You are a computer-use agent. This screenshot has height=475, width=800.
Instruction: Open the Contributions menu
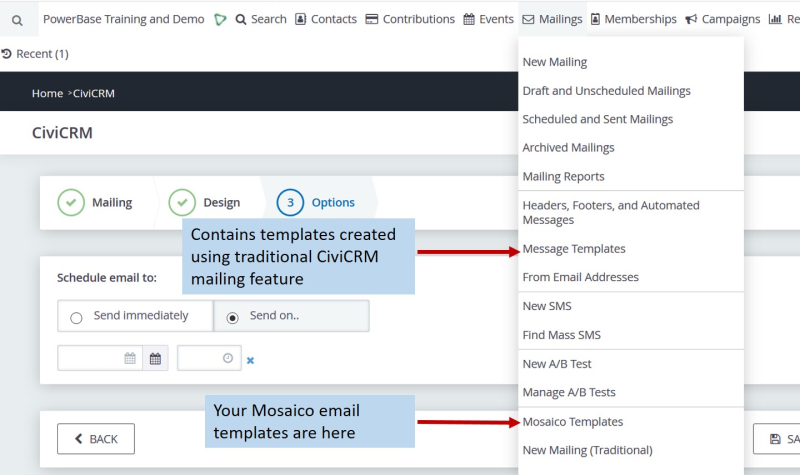[410, 19]
